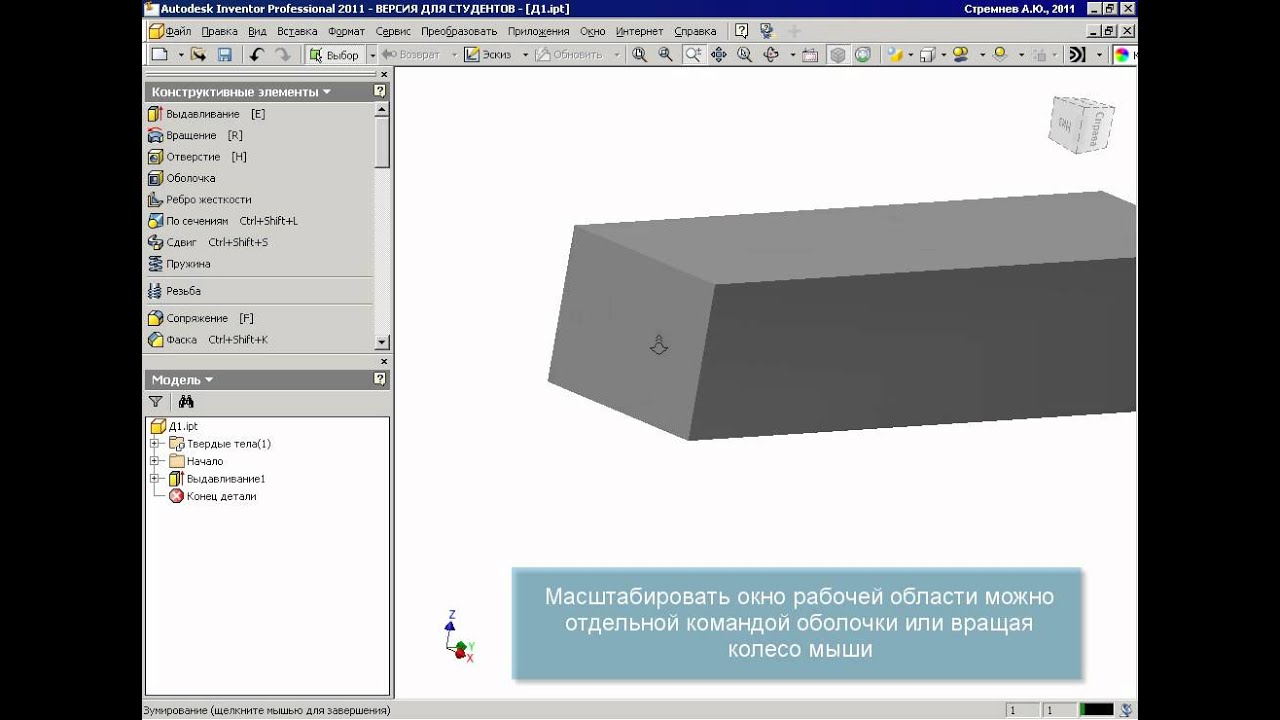Click scroll down arrow in features panel
1280x720 pixels.
click(x=382, y=342)
